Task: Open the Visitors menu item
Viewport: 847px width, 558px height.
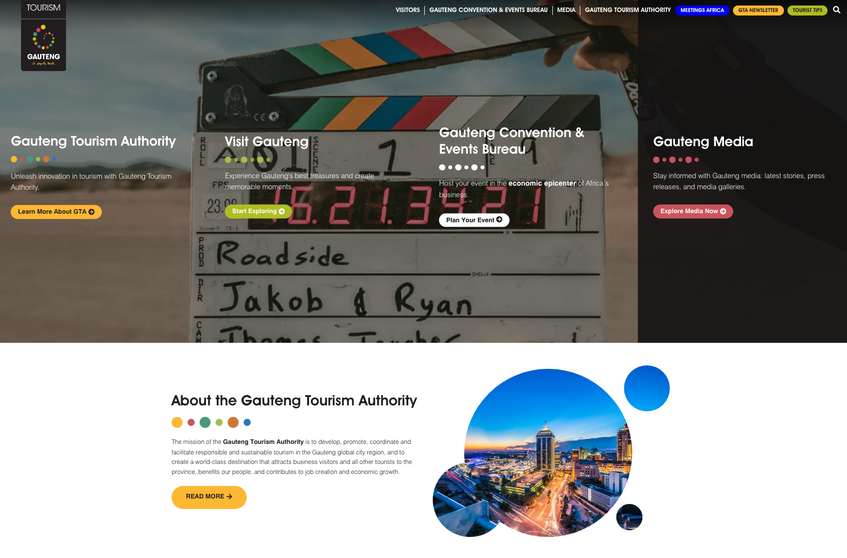Action: [x=407, y=10]
